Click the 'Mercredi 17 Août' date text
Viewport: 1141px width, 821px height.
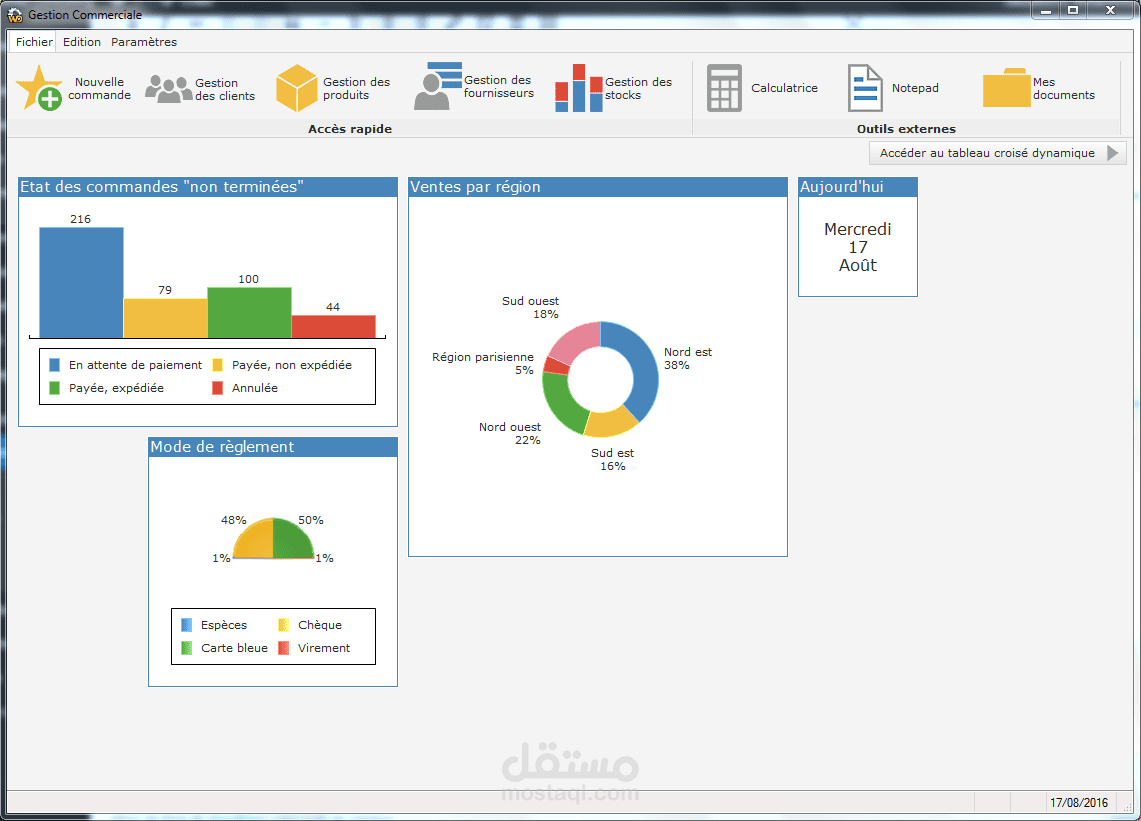tap(858, 247)
